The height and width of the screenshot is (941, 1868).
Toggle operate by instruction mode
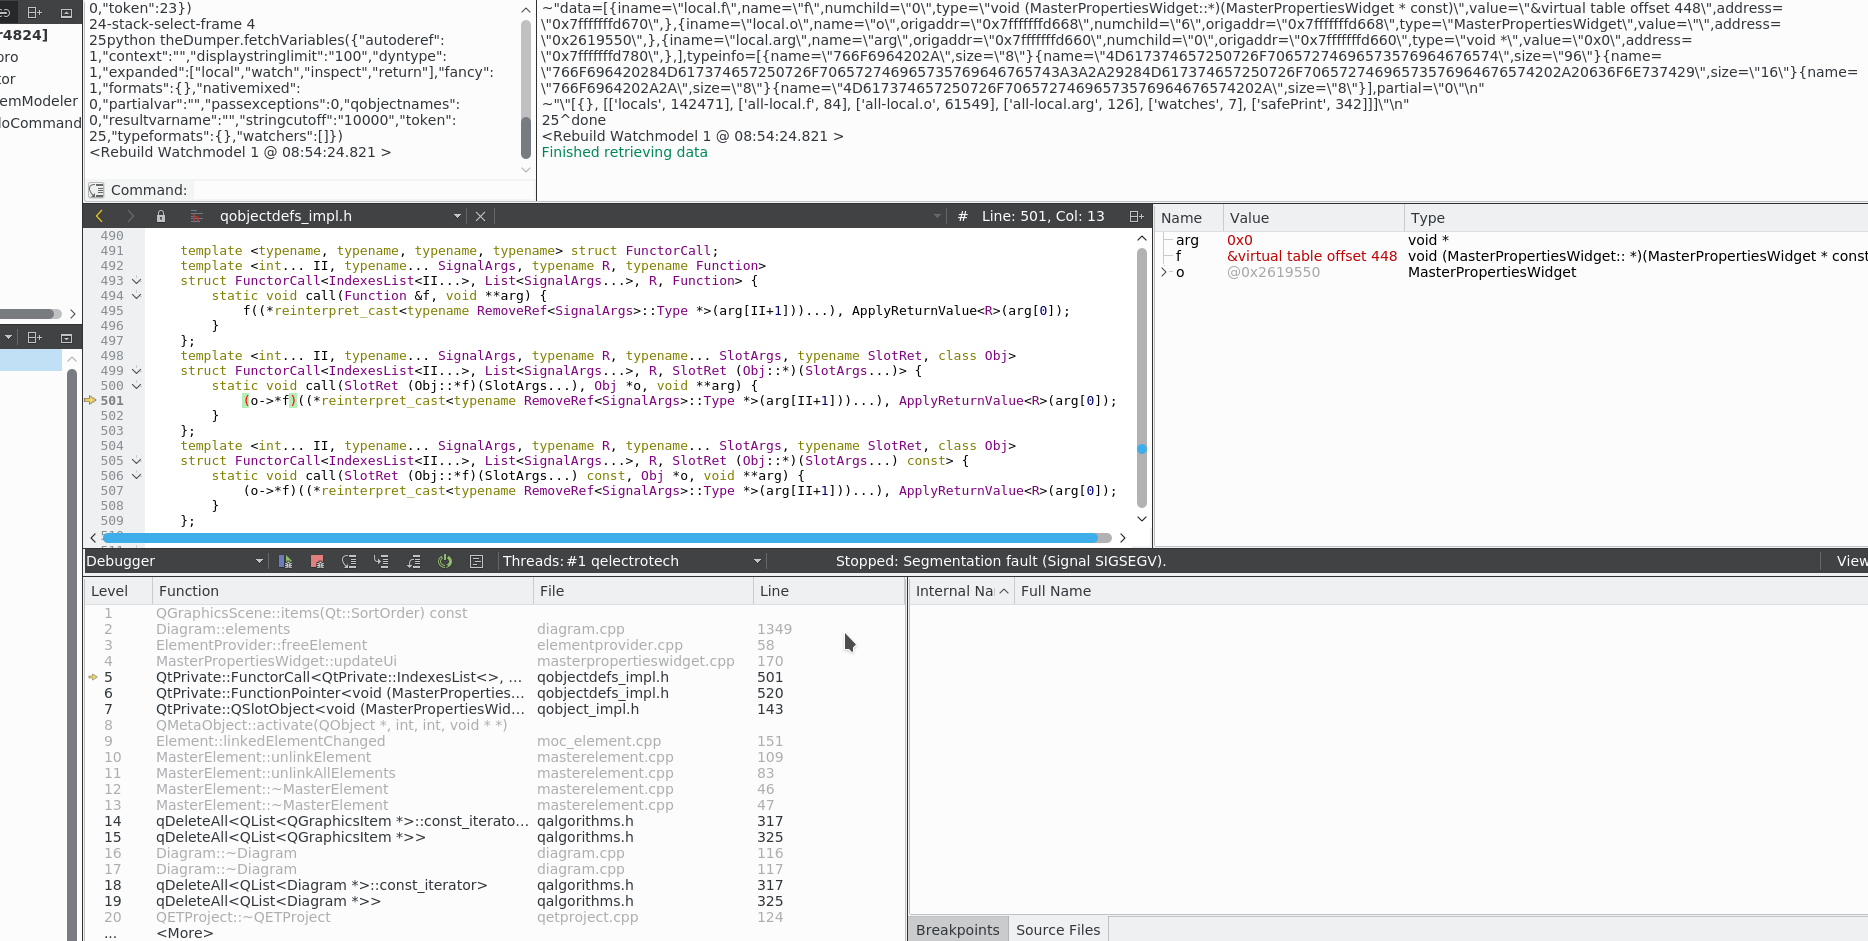point(477,562)
